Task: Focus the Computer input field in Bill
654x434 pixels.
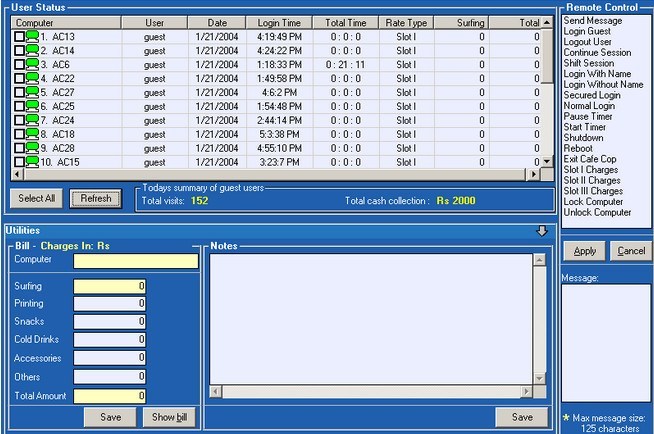Action: pyautogui.click(x=135, y=261)
